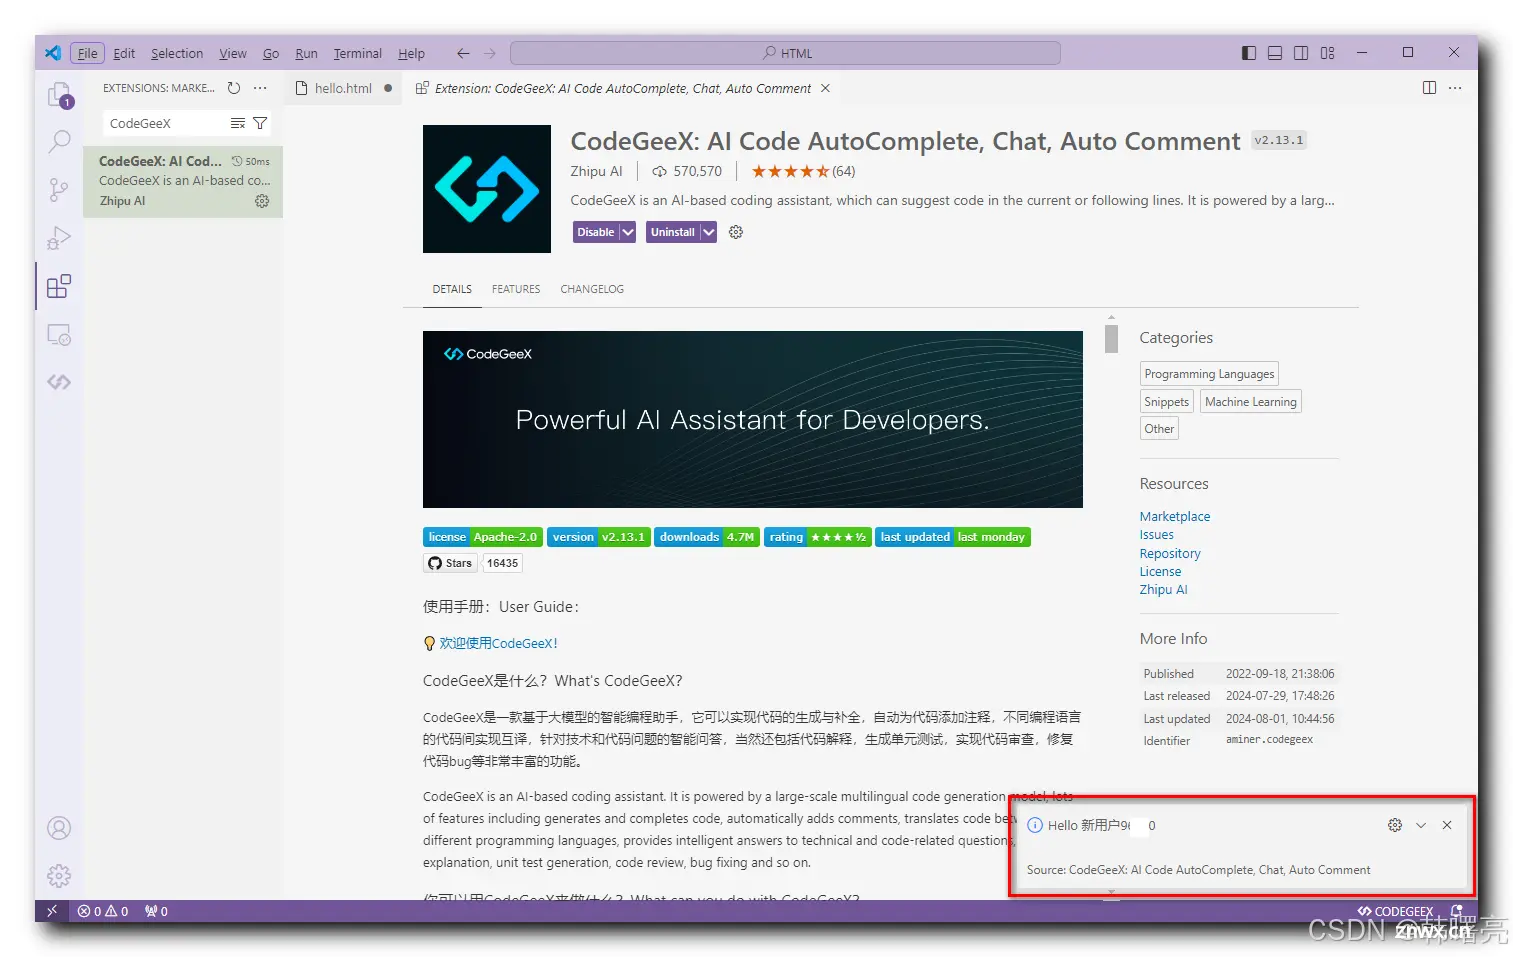Open editor more actions menu

pos(1455,88)
